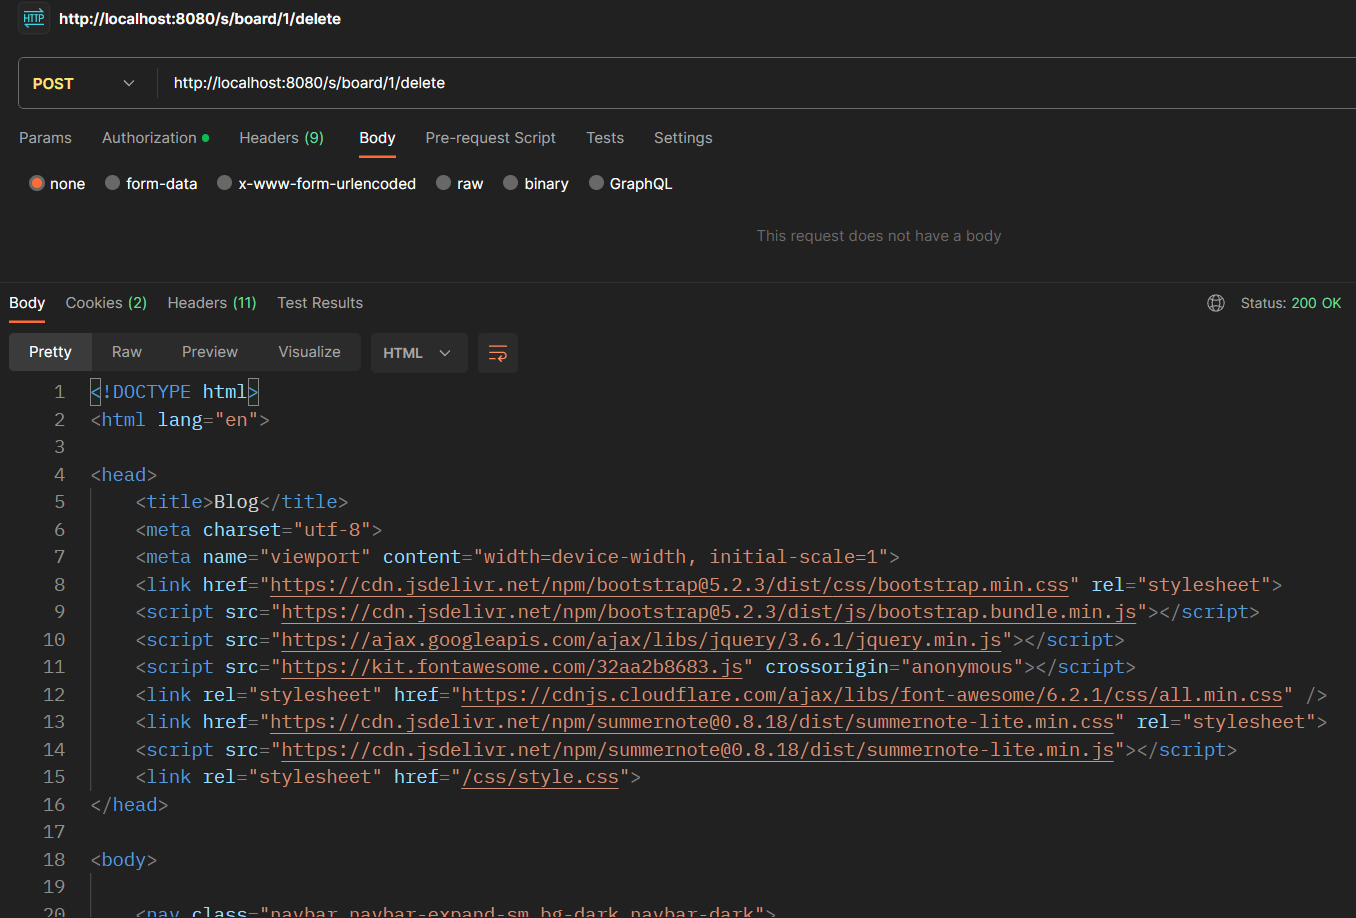Click line number 12 in gutter
This screenshot has height=918, width=1356.
point(54,695)
